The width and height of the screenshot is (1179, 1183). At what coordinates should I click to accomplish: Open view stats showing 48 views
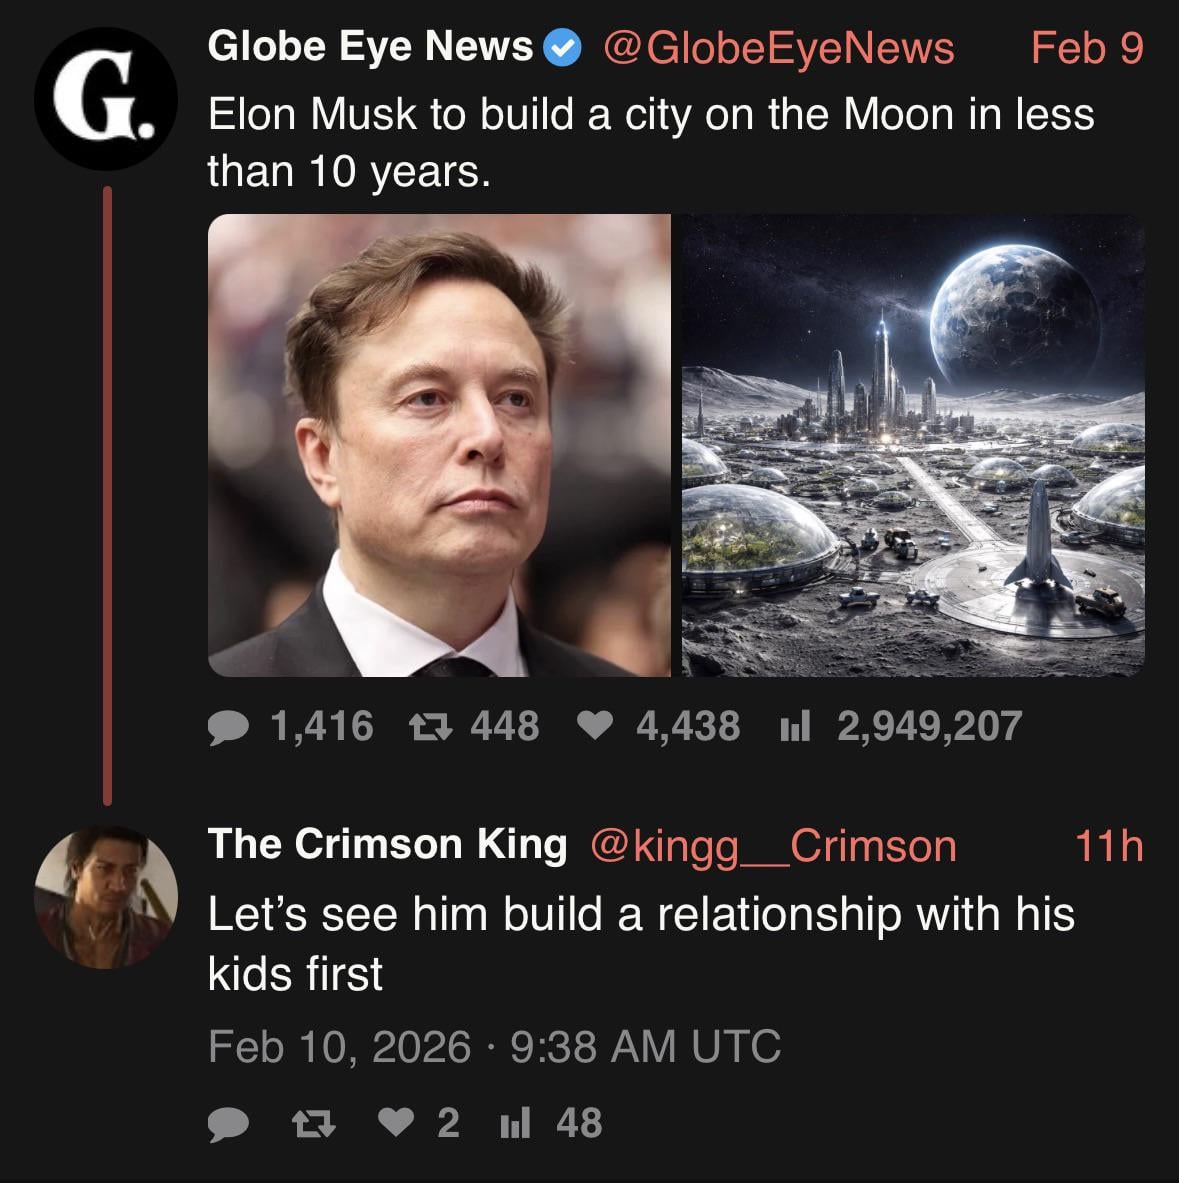pos(514,1124)
